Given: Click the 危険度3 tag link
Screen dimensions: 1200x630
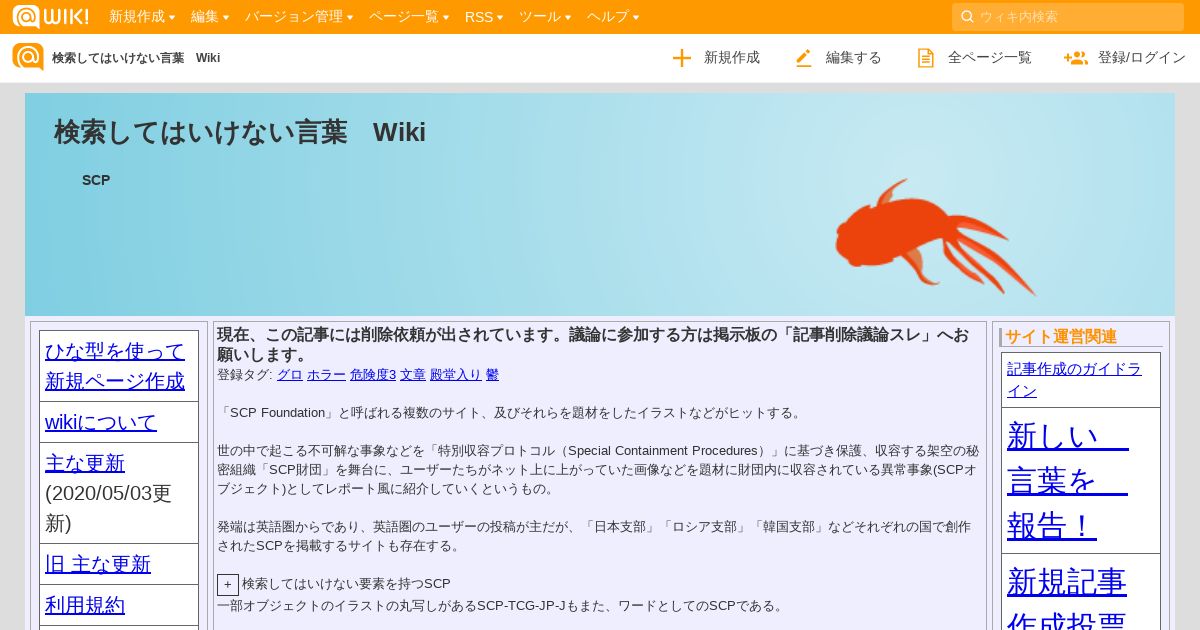Looking at the screenshot, I should (373, 375).
